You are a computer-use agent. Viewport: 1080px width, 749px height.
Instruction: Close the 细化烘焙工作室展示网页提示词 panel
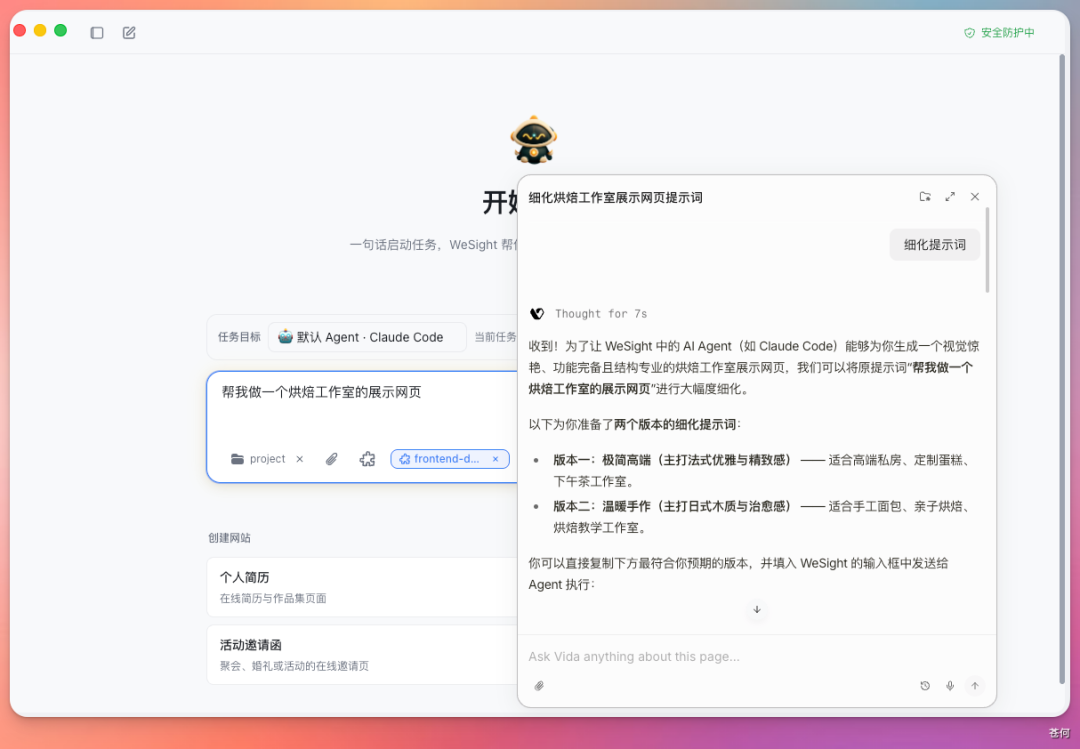coord(975,196)
